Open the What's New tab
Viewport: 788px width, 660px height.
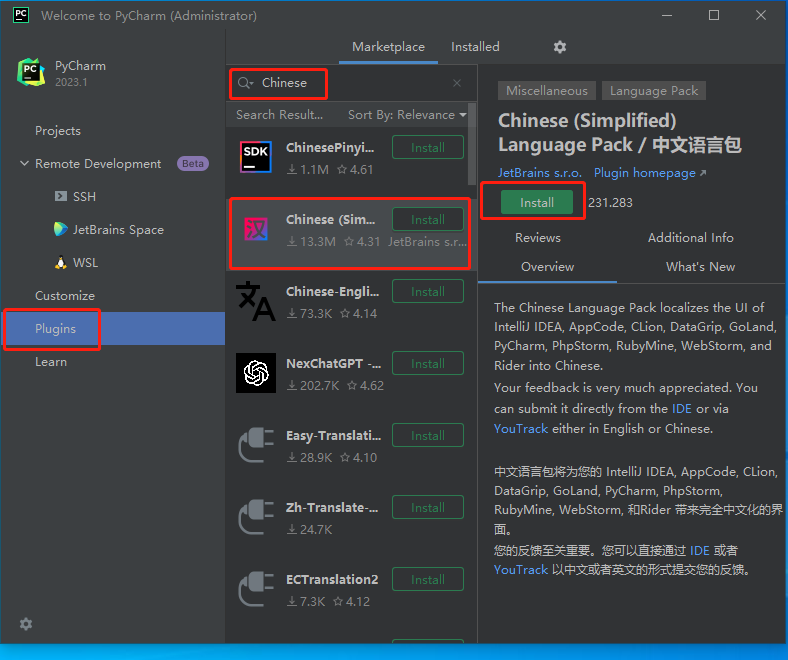point(700,266)
